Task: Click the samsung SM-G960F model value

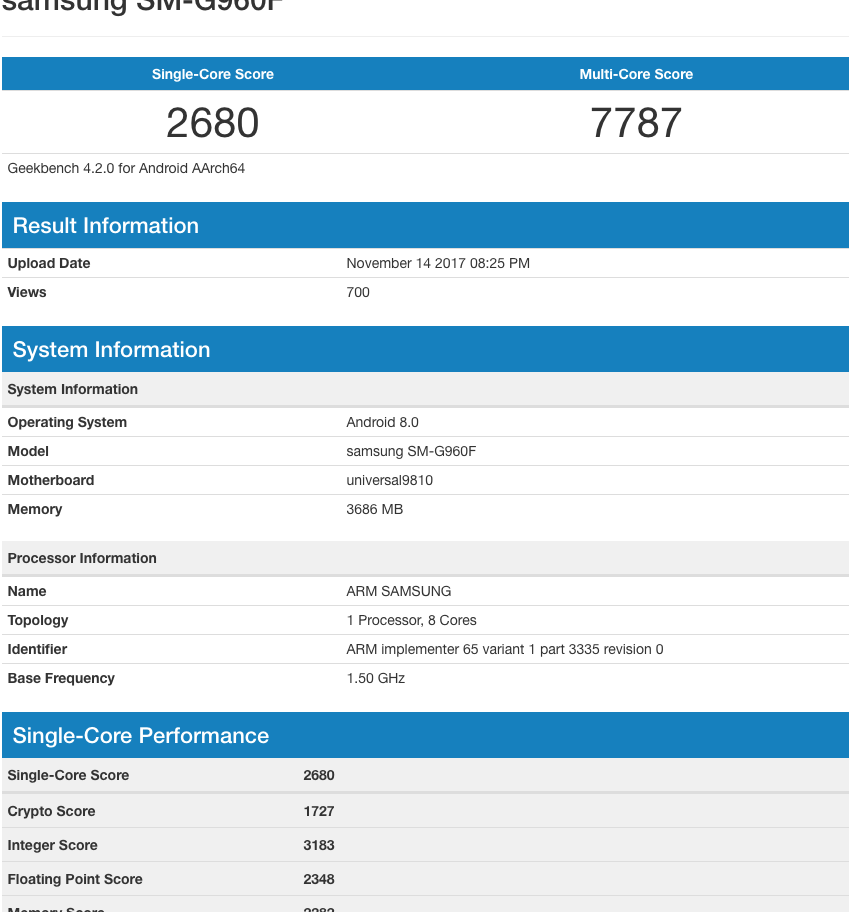Action: pyautogui.click(x=411, y=451)
